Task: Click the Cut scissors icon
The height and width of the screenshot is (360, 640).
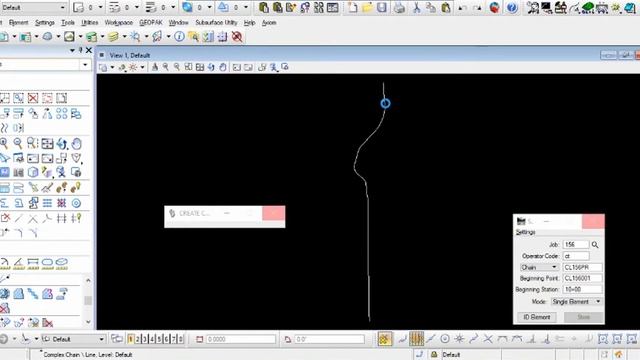Action: coord(416,7)
